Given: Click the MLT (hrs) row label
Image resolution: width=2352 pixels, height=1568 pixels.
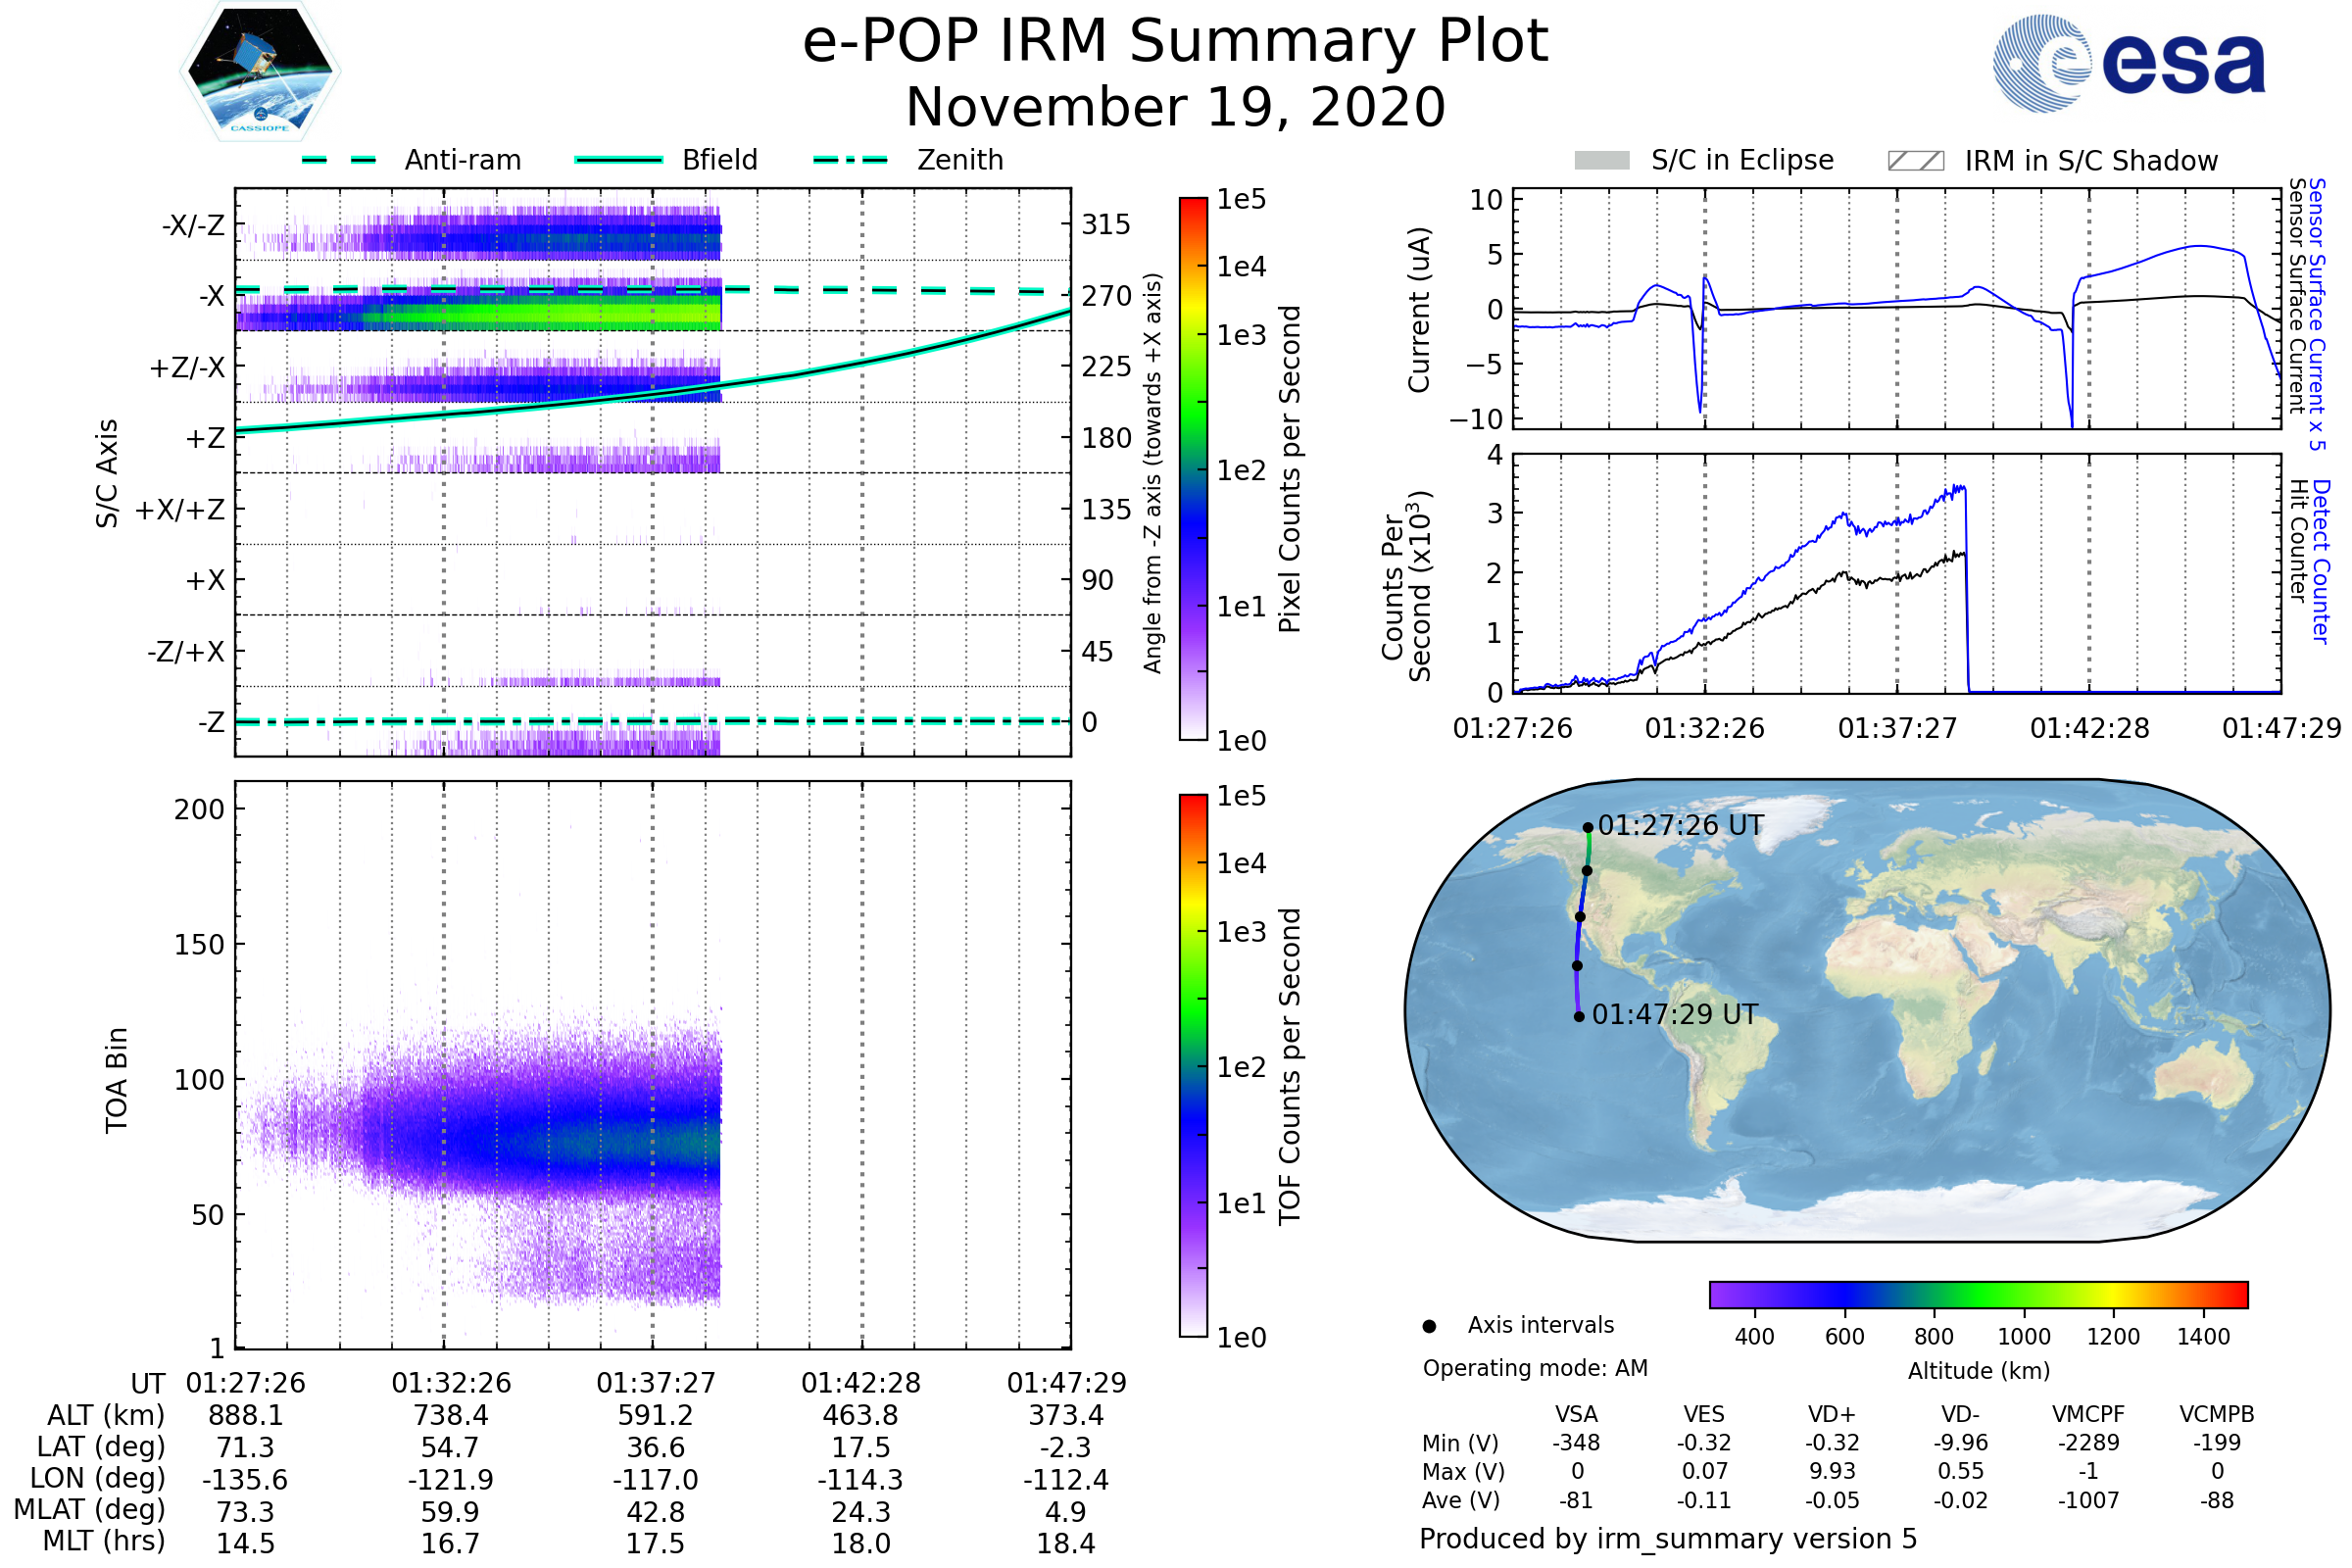Looking at the screenshot, I should 103,1542.
